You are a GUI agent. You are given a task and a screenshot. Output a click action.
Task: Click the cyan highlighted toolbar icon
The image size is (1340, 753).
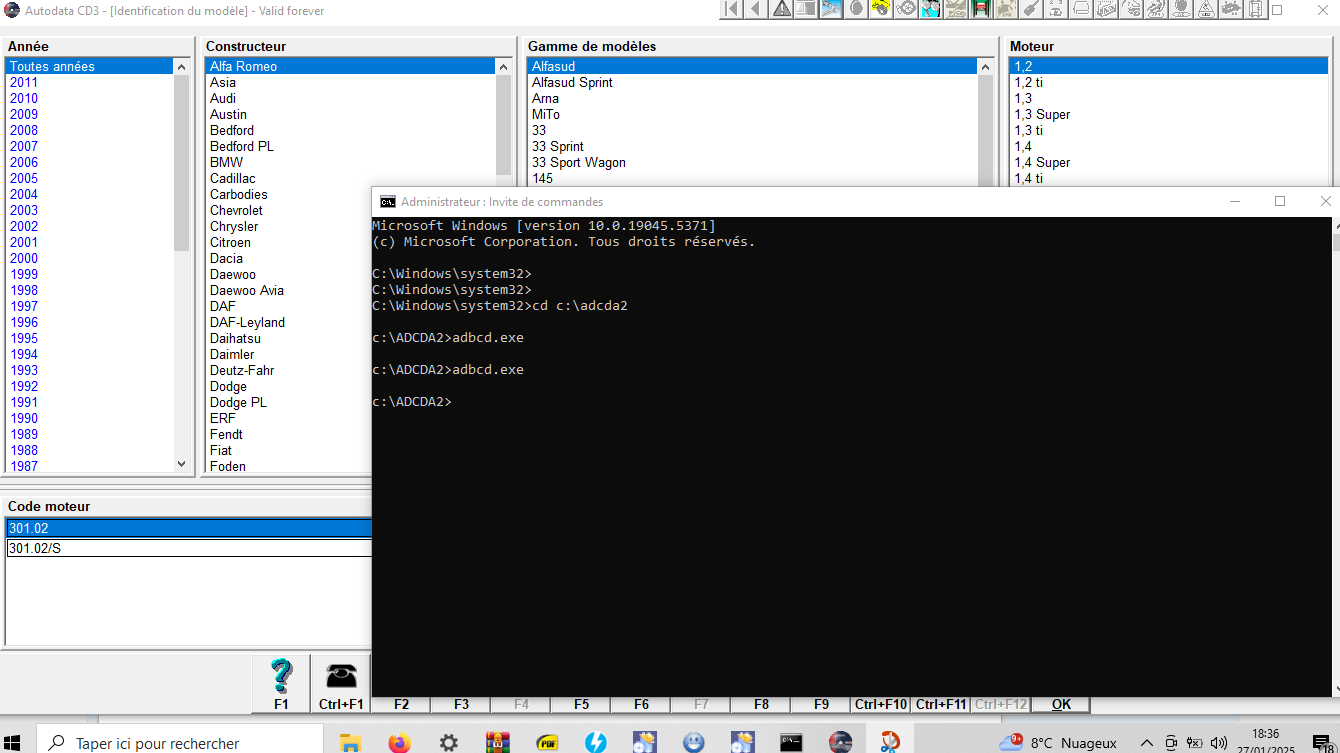pyautogui.click(x=931, y=9)
